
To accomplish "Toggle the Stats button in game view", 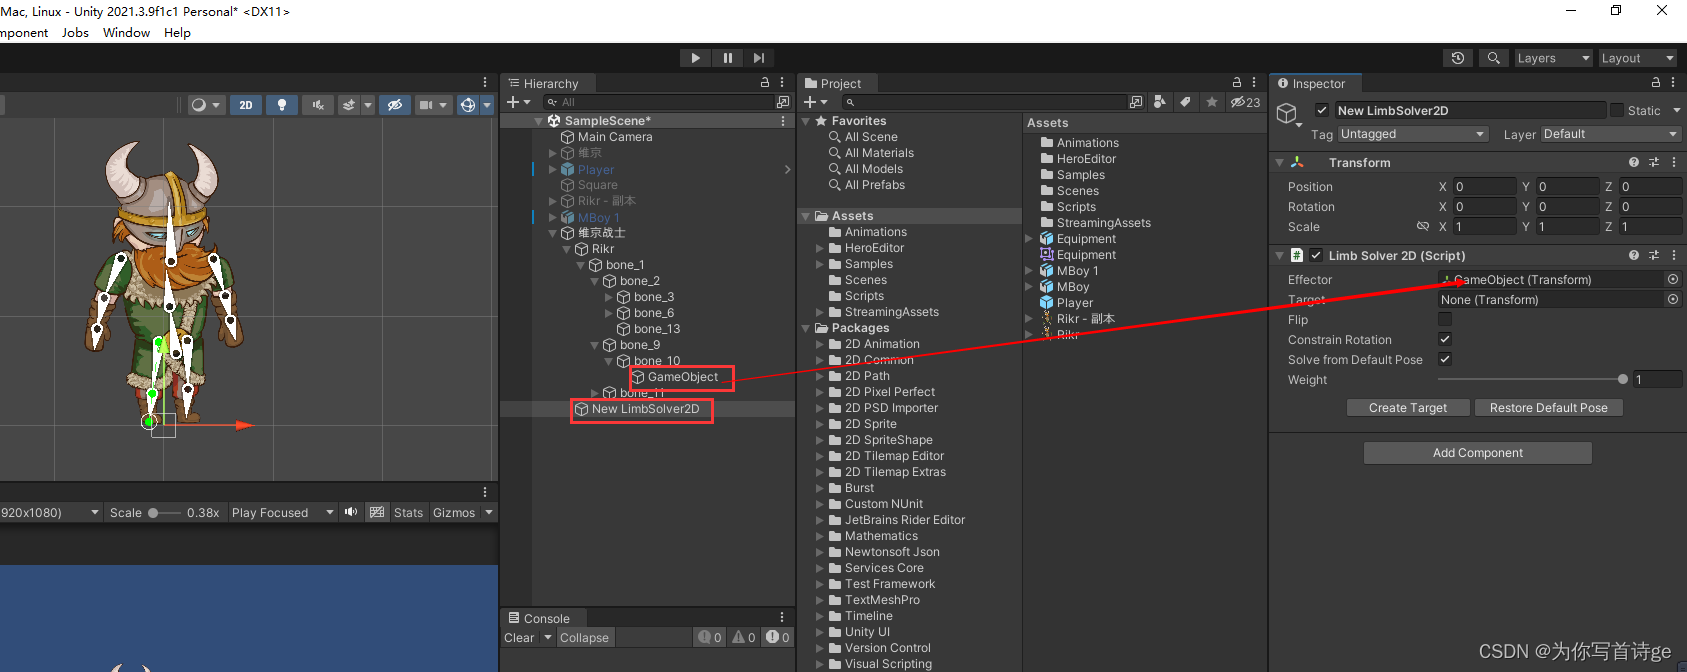I will [x=408, y=513].
